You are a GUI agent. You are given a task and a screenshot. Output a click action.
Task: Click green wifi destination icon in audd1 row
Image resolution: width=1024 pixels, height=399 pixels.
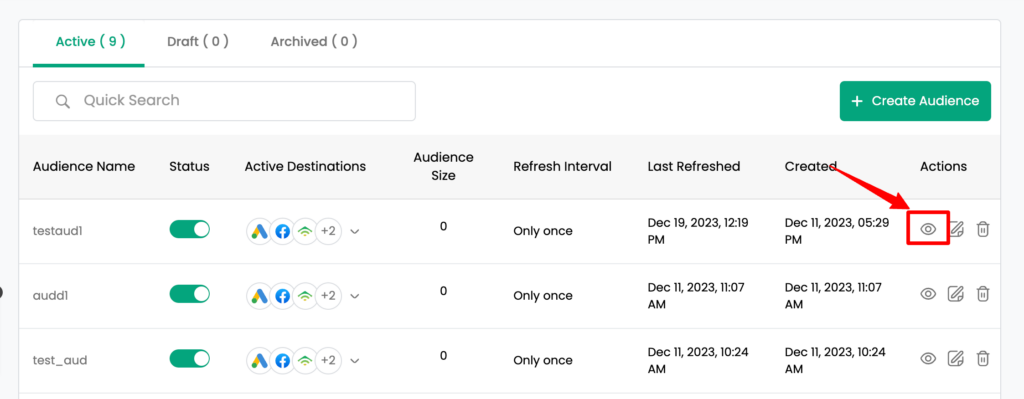(305, 296)
